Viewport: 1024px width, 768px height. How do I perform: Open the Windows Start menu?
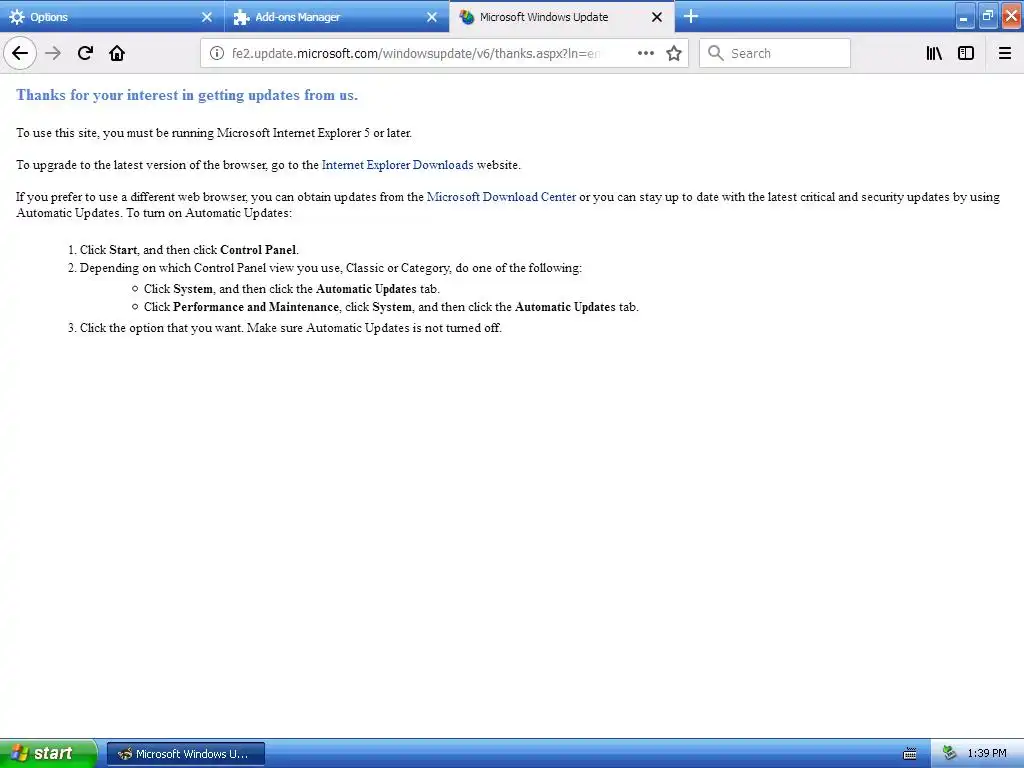pos(48,754)
